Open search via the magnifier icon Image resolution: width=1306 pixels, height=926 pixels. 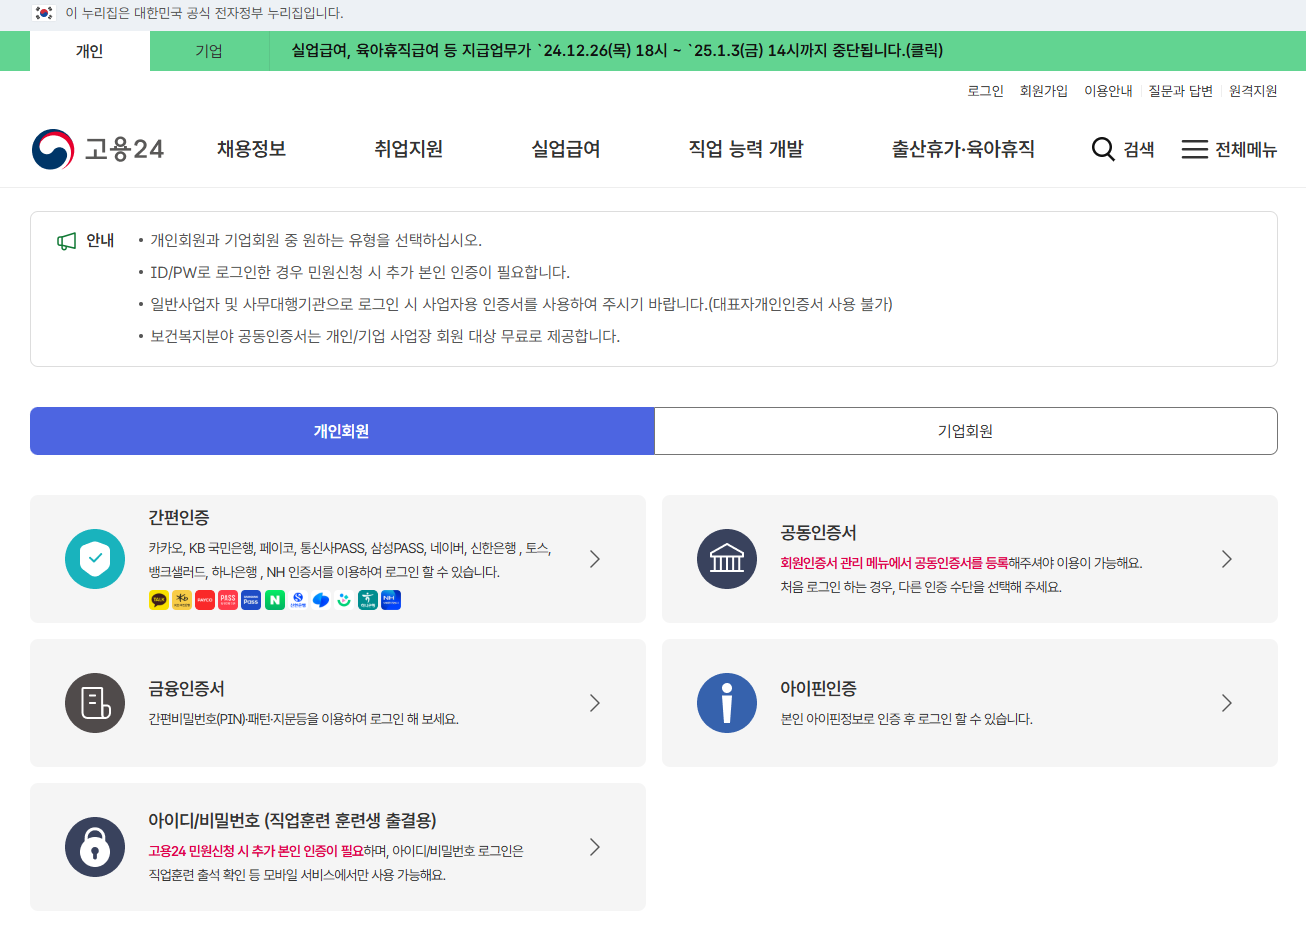click(x=1103, y=148)
